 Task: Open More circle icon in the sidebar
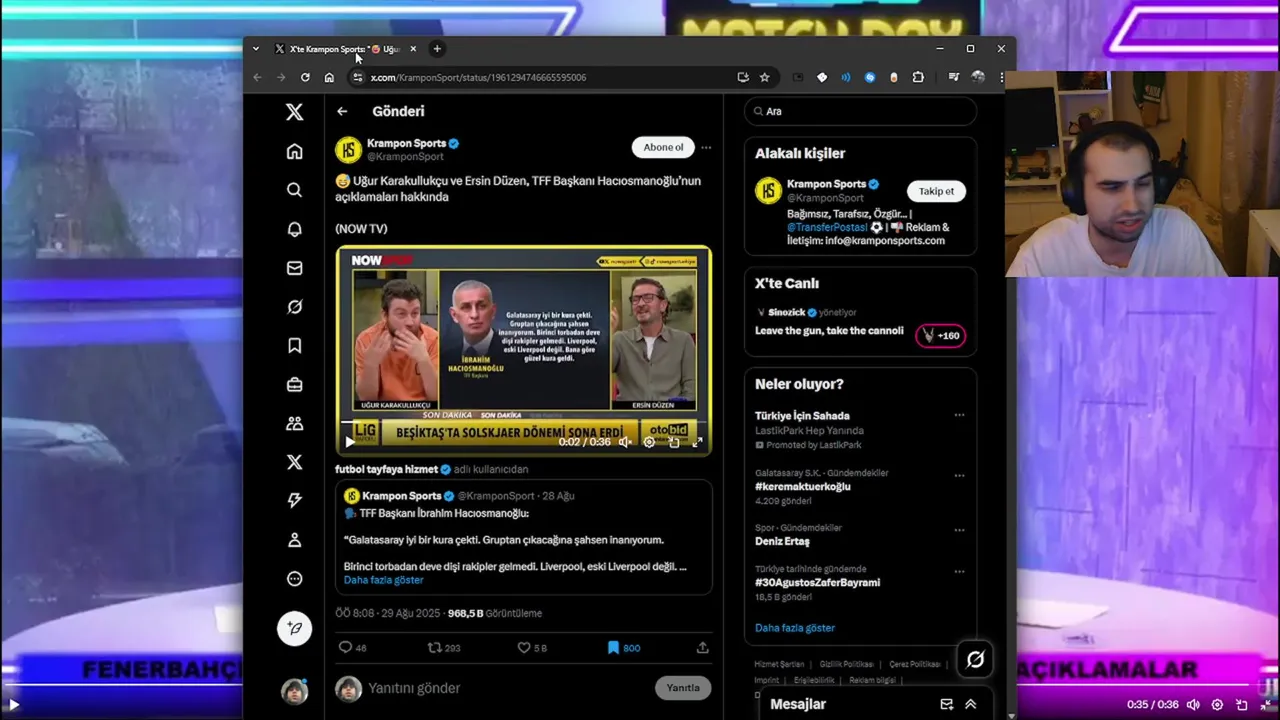[x=294, y=579]
